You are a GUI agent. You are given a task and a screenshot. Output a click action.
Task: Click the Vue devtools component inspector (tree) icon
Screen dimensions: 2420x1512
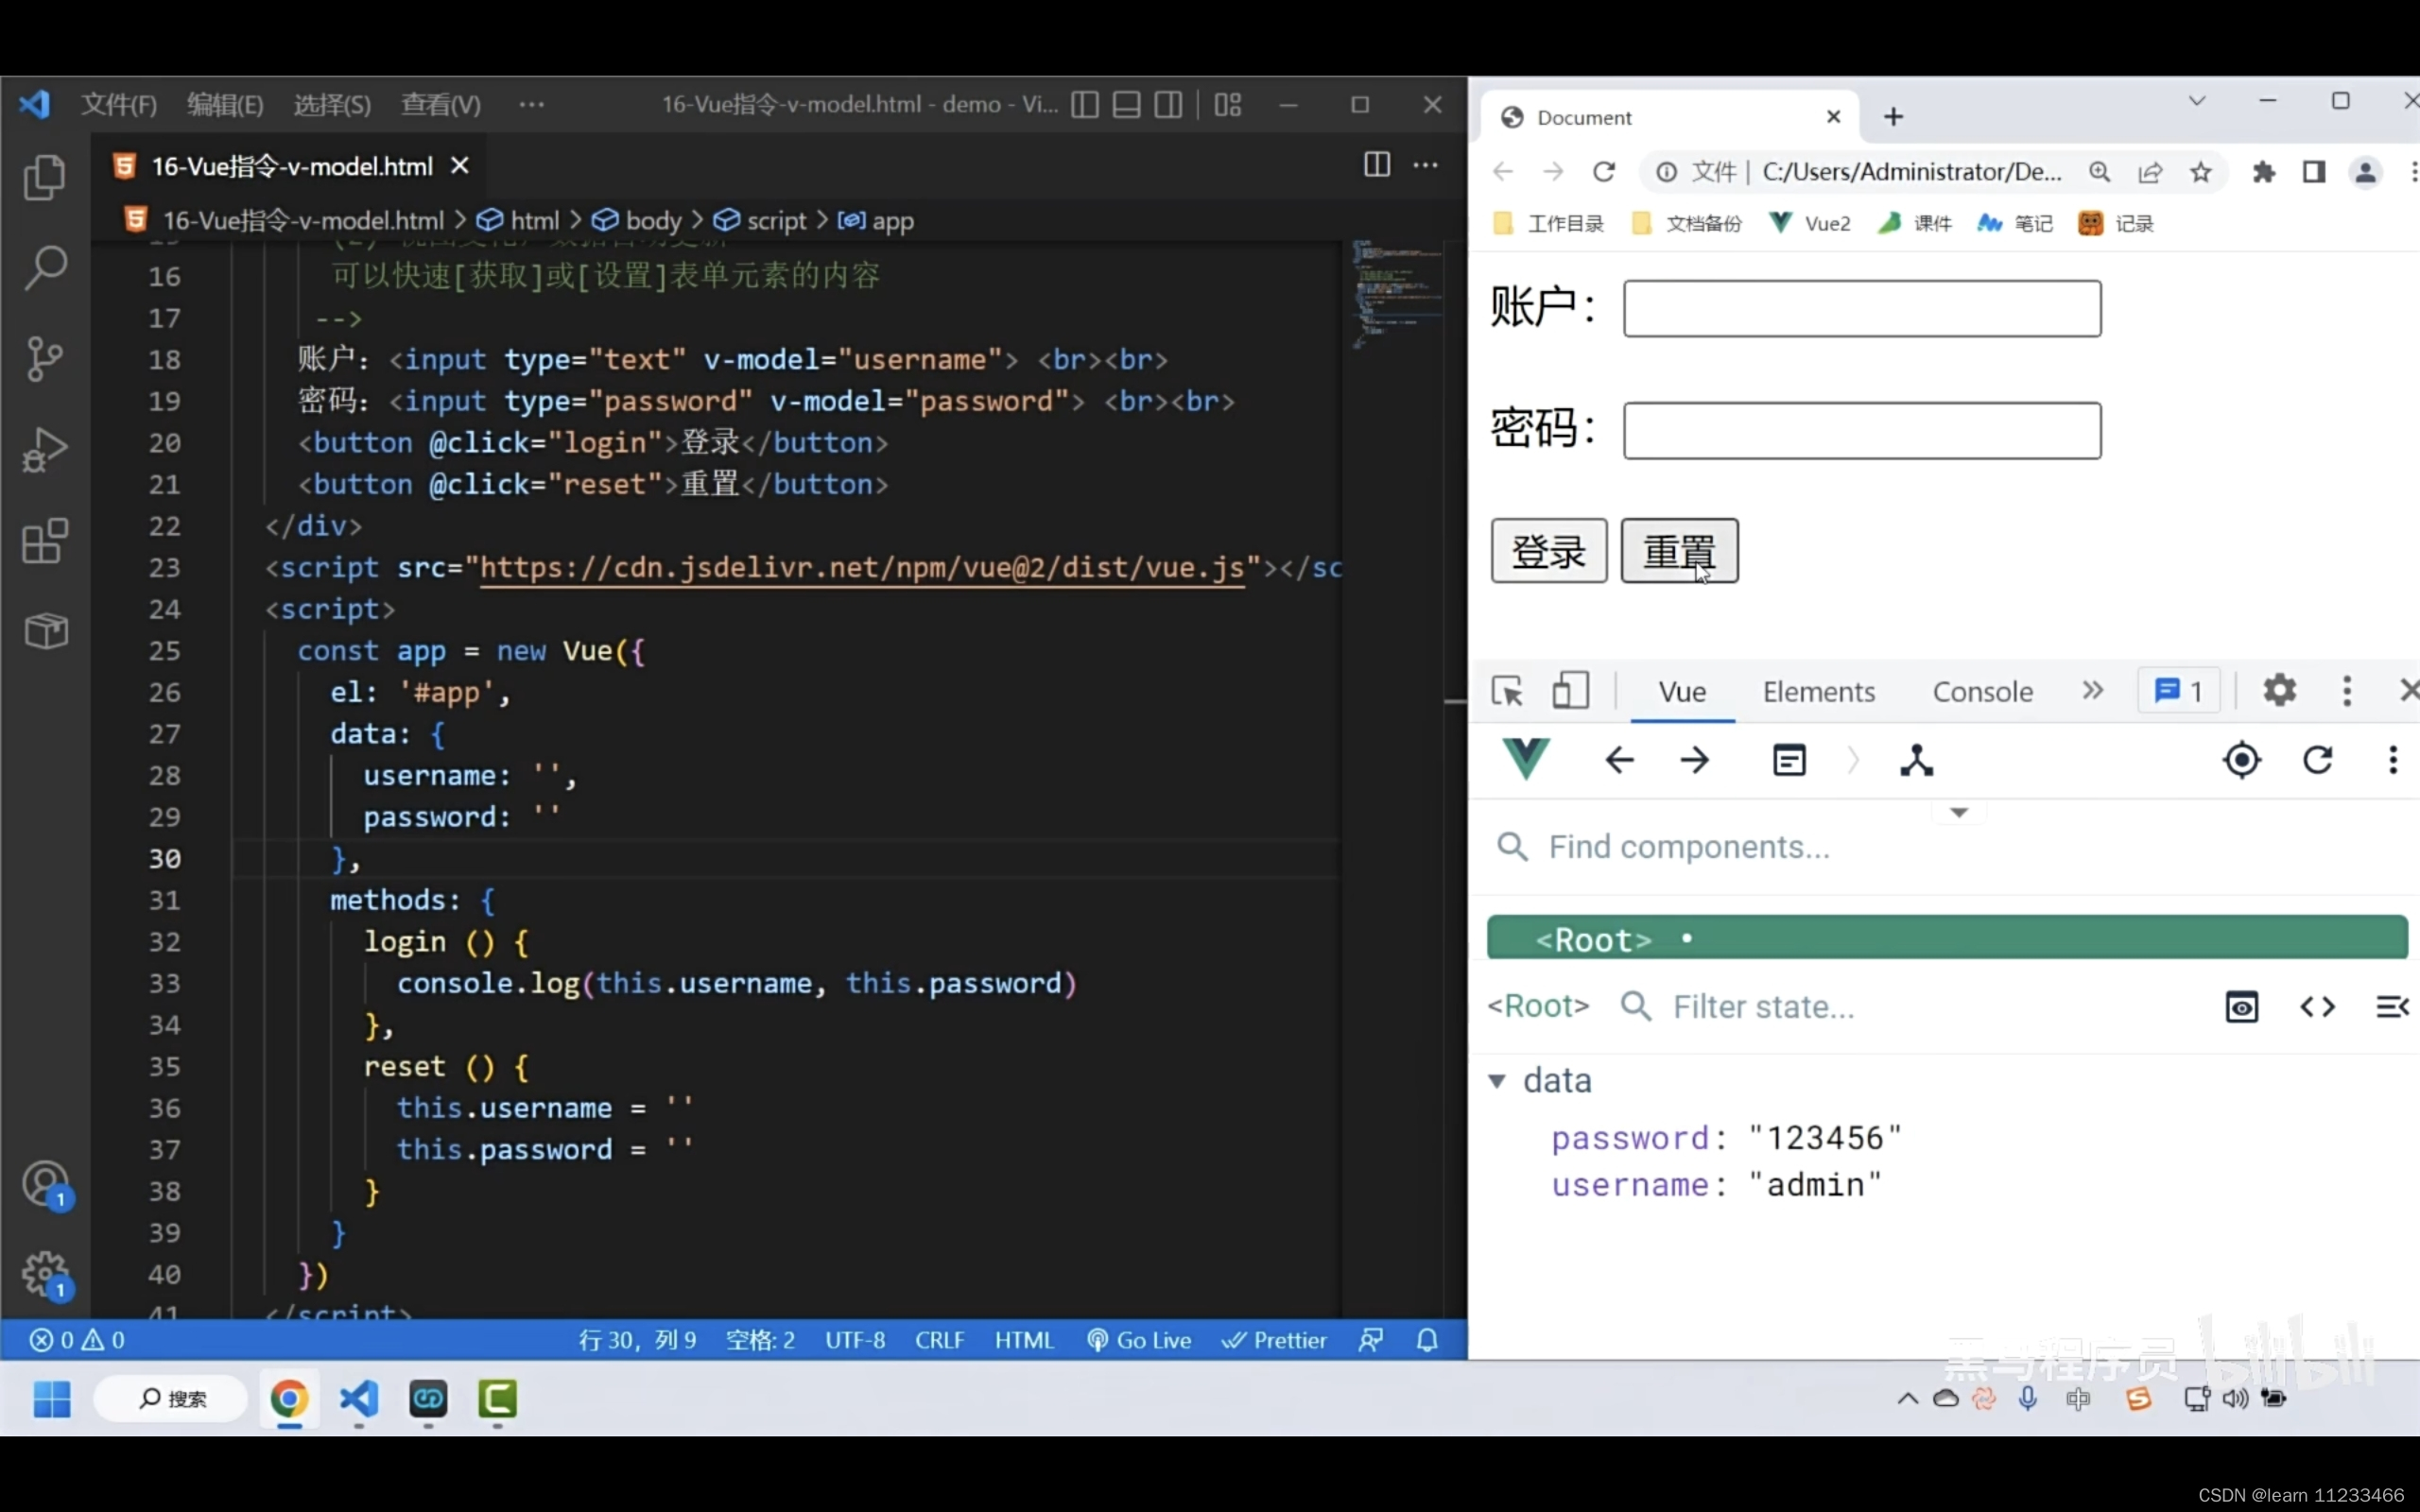[1916, 761]
